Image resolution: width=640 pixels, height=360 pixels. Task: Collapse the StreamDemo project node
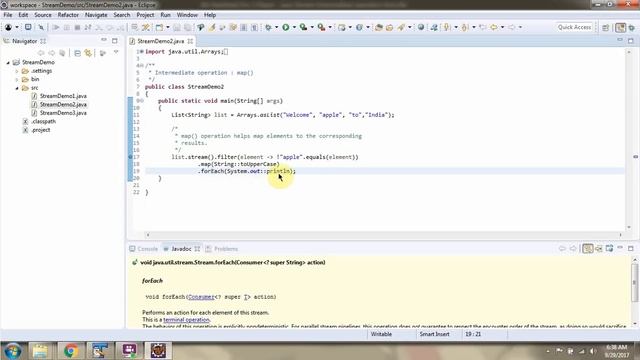click(8, 62)
